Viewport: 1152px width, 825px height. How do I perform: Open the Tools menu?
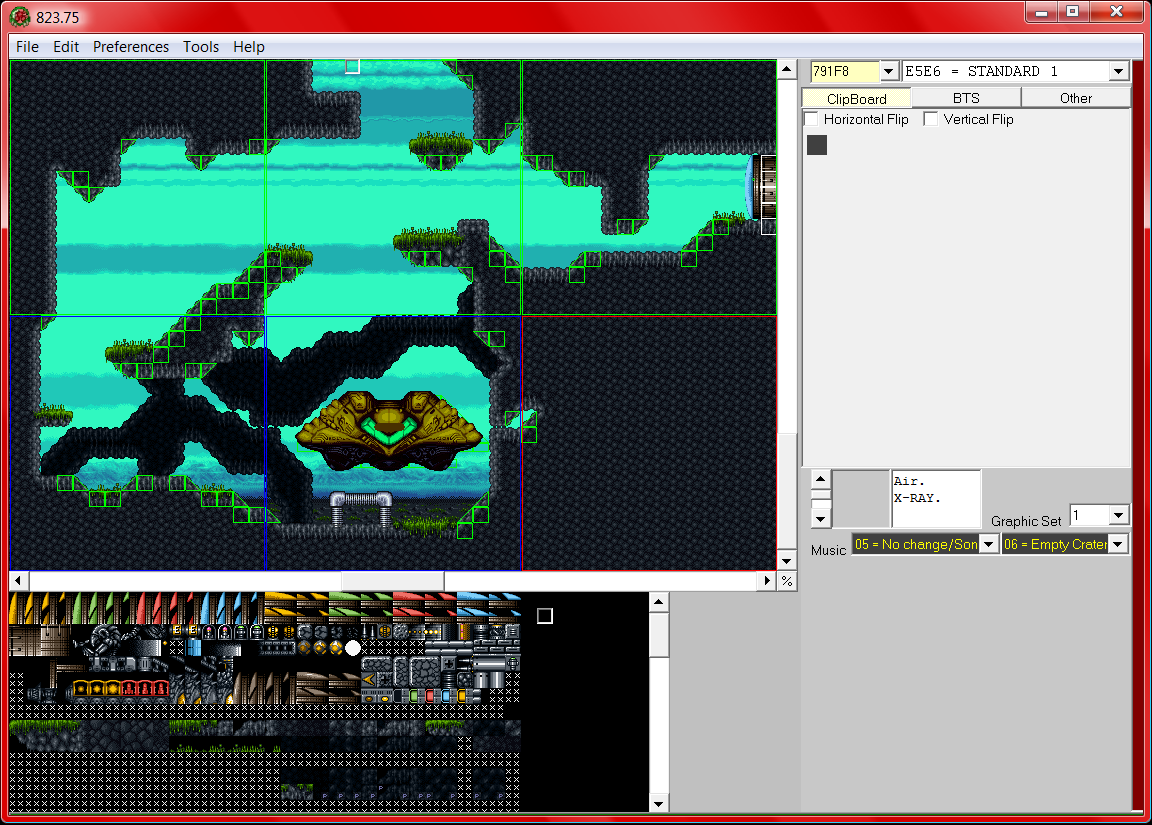point(201,47)
